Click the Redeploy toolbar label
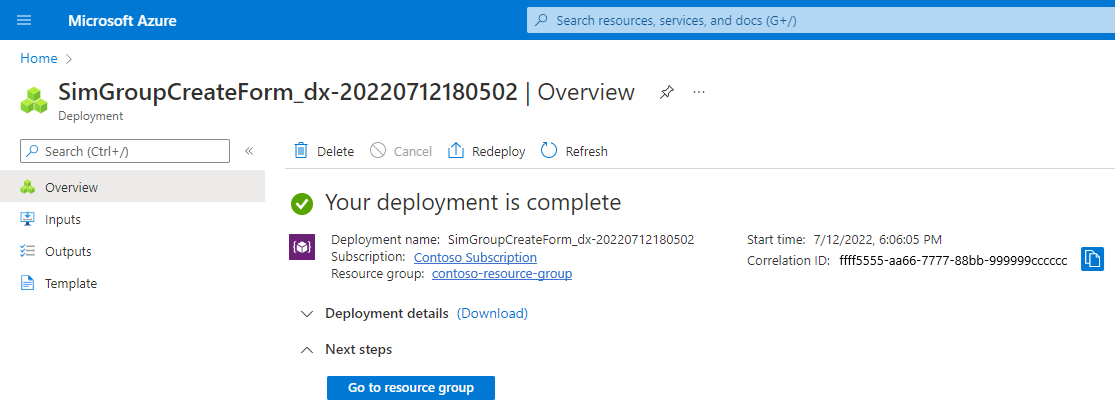Image resolution: width=1115 pixels, height=413 pixels. (498, 151)
